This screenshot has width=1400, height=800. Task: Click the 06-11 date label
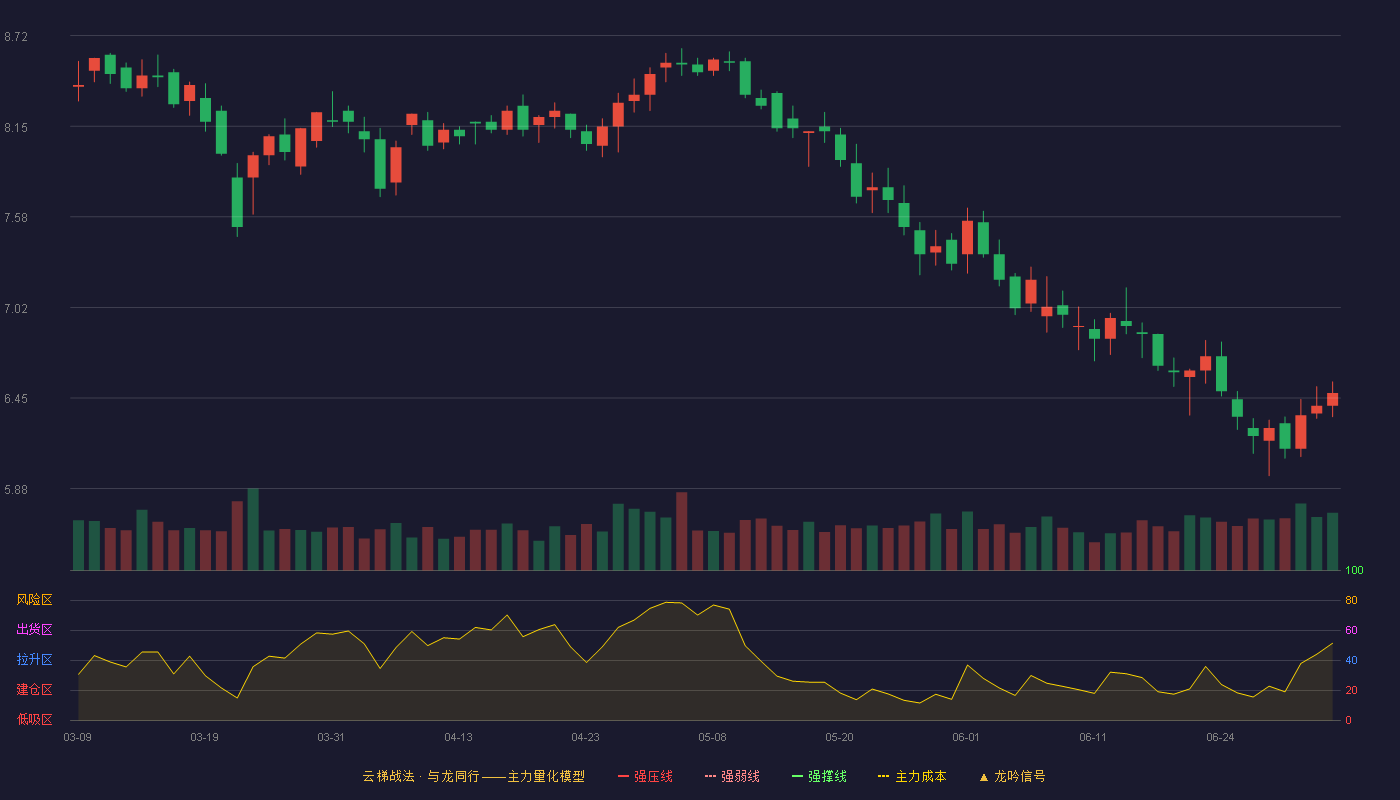click(x=1094, y=737)
